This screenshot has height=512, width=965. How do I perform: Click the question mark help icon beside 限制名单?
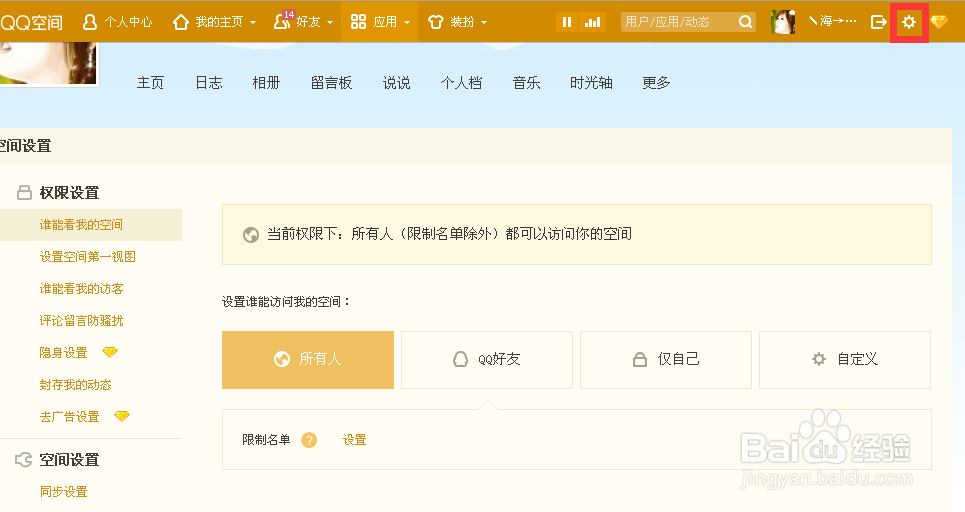tap(309, 440)
